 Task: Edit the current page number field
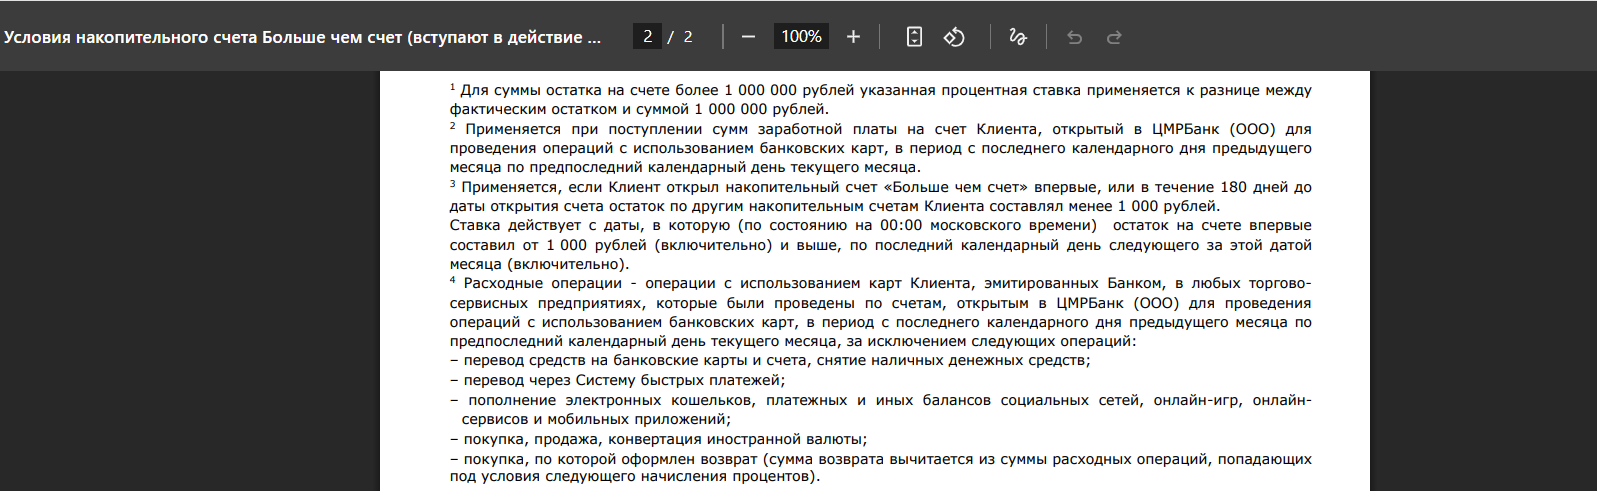point(647,37)
